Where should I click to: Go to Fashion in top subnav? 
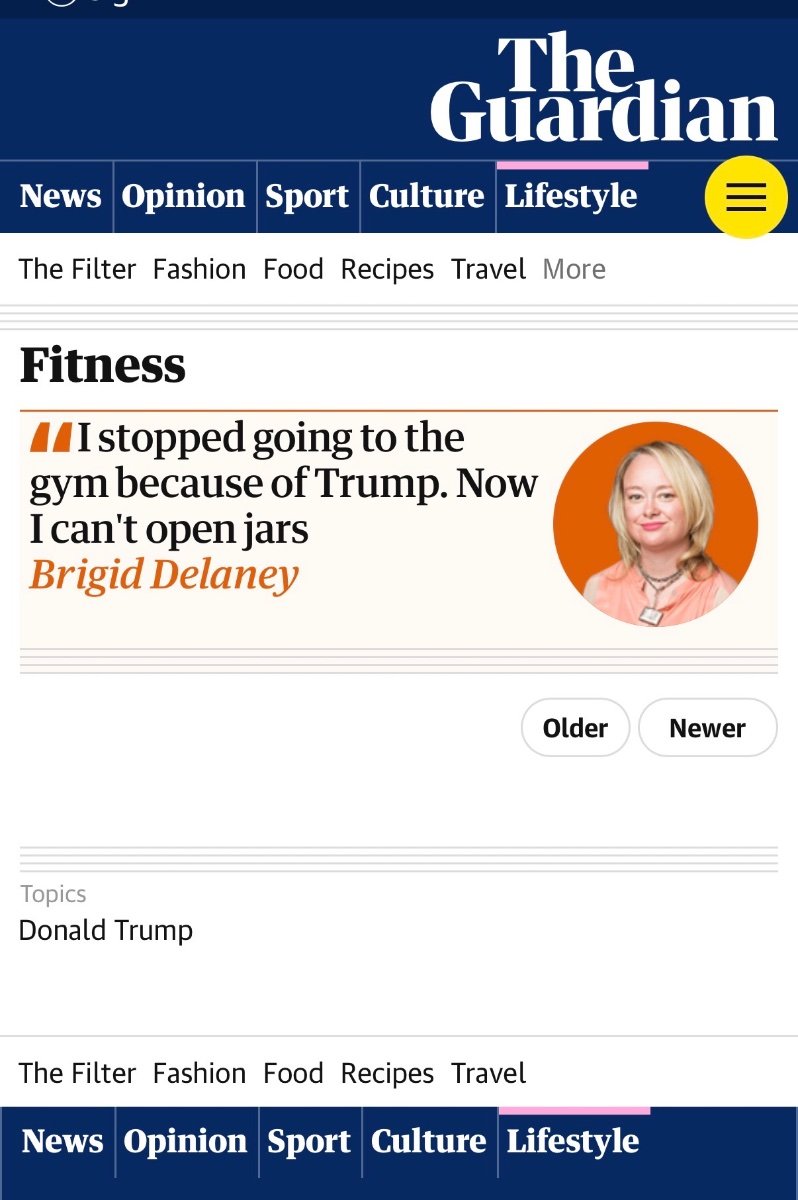(x=199, y=269)
